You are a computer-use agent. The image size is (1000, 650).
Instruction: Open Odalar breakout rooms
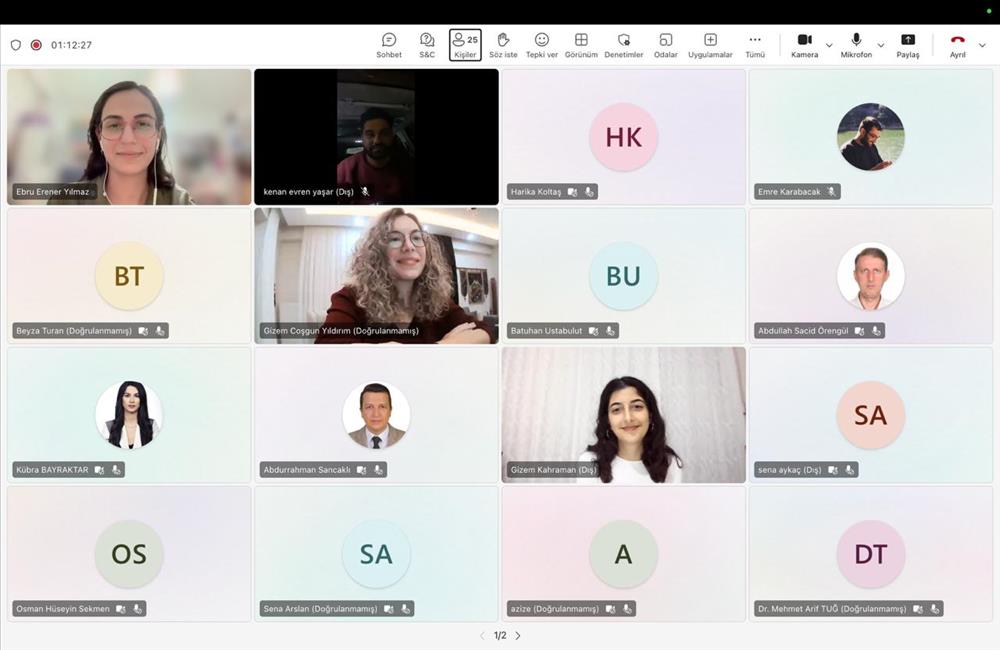tap(665, 45)
